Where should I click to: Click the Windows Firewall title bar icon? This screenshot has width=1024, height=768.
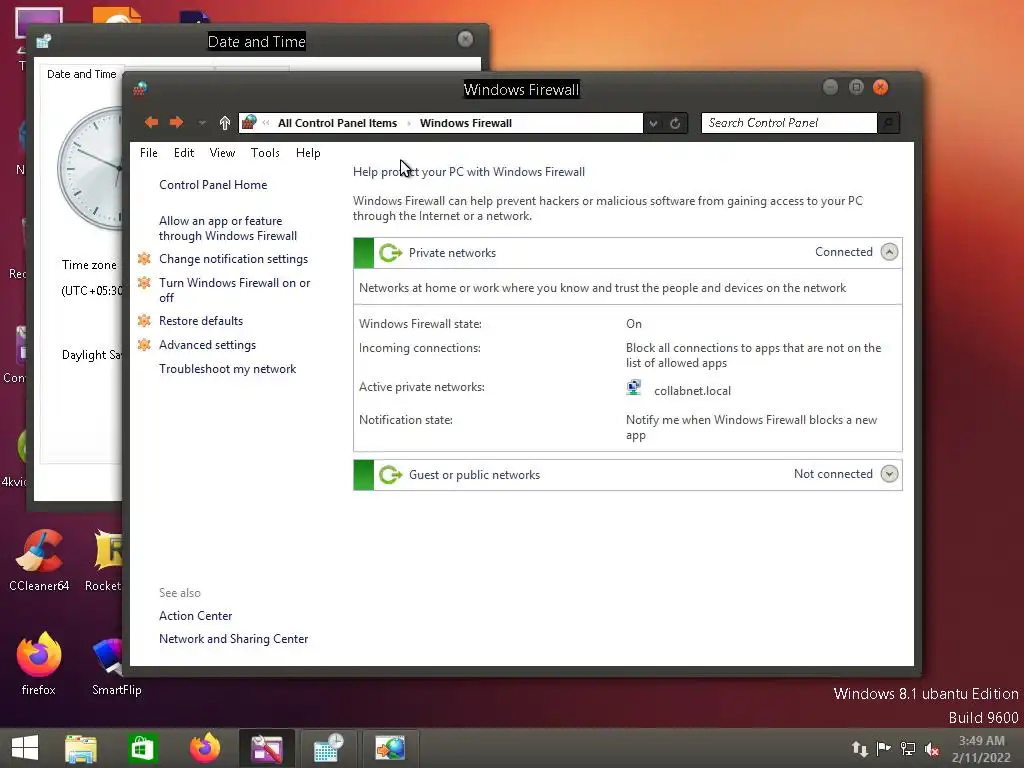click(x=140, y=89)
